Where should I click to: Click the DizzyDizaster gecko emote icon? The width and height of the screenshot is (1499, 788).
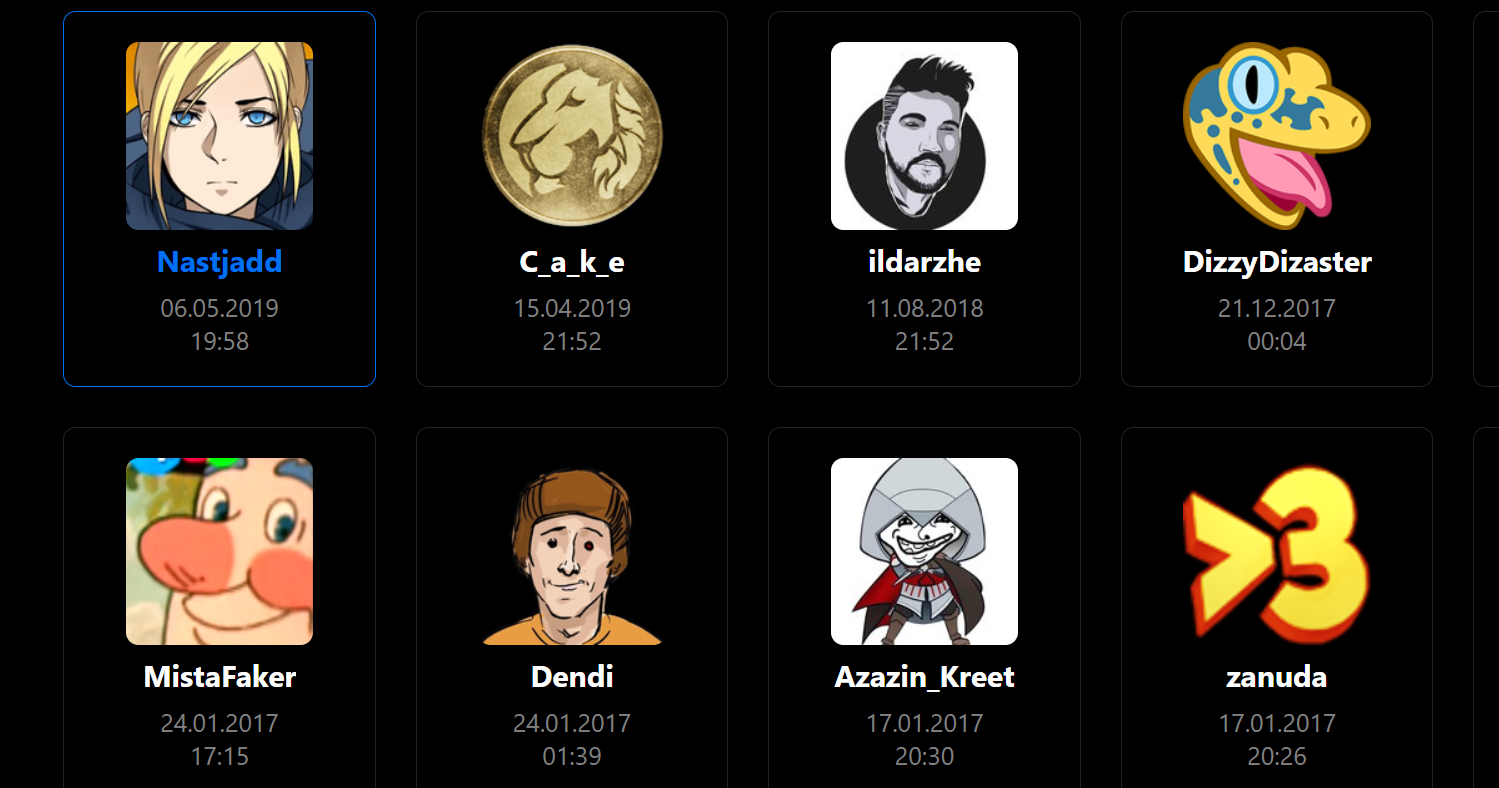1277,136
